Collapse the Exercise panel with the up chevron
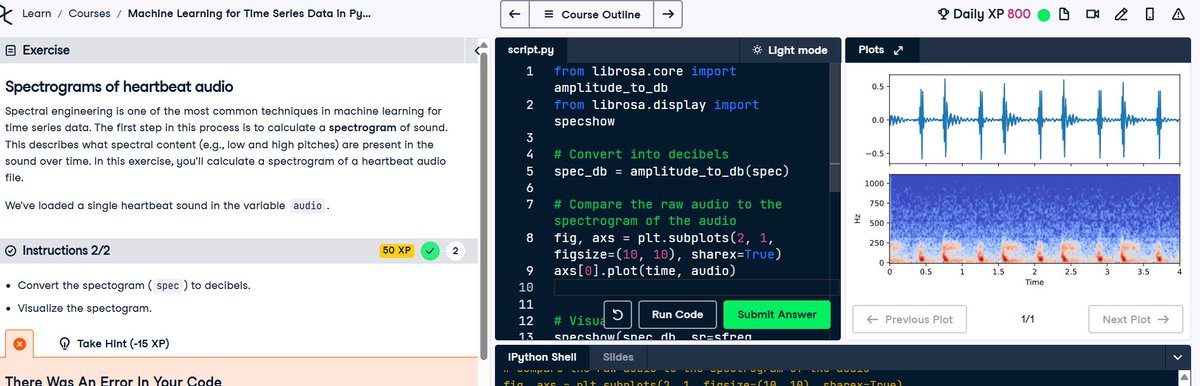 coord(477,50)
